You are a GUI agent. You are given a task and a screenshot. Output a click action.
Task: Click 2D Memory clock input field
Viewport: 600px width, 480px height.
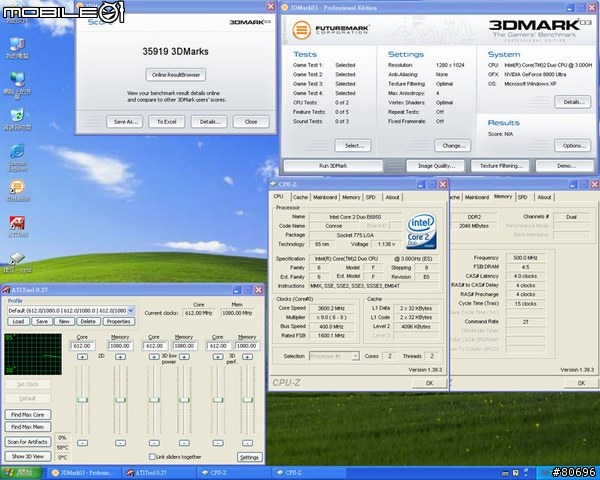pyautogui.click(x=121, y=346)
